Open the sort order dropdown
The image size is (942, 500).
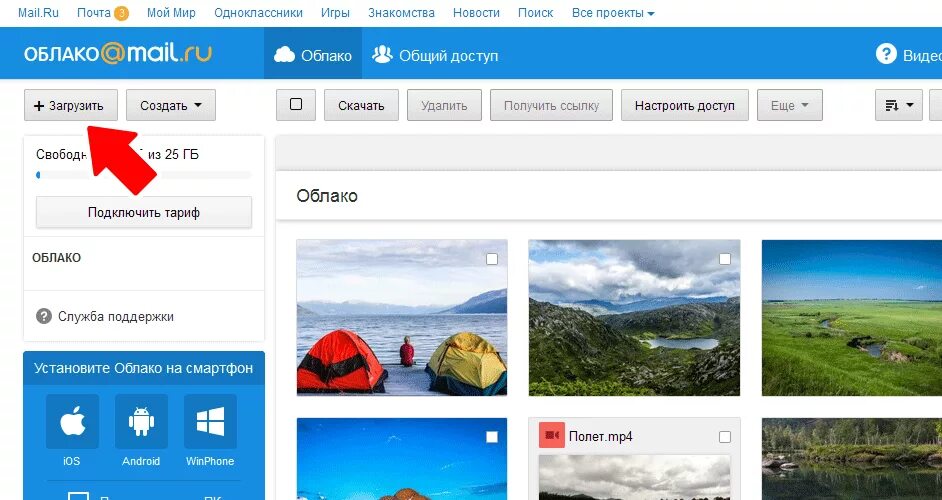coord(899,105)
